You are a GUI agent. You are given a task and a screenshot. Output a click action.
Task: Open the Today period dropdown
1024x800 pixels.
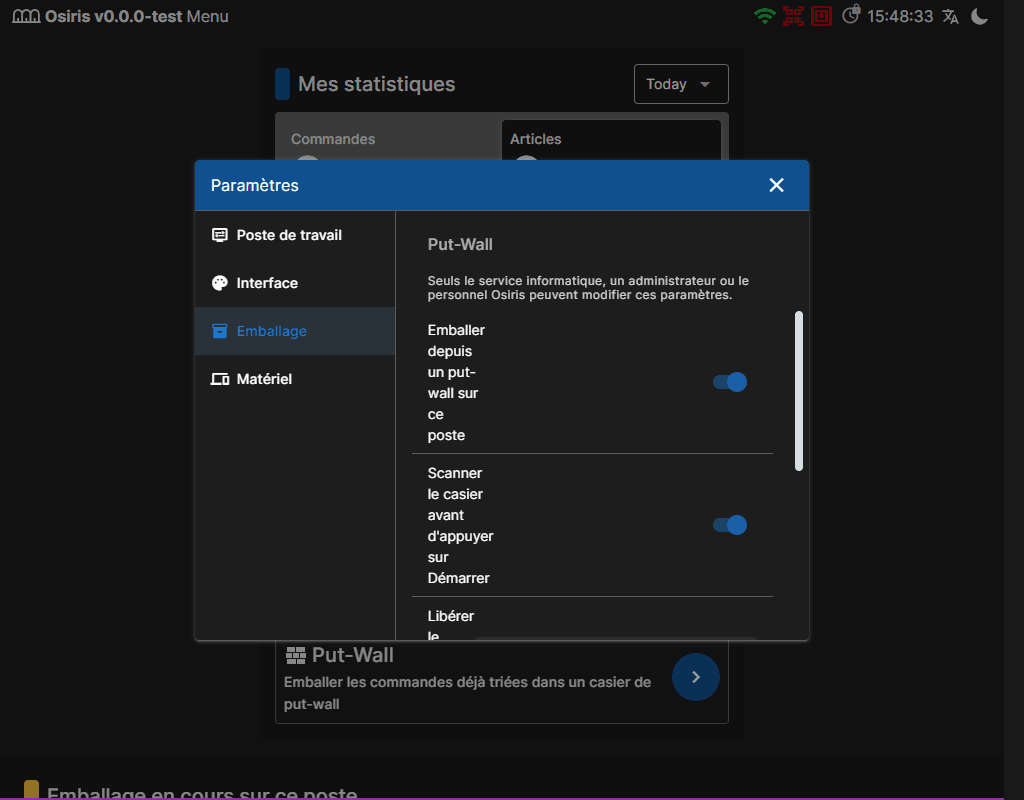[681, 84]
